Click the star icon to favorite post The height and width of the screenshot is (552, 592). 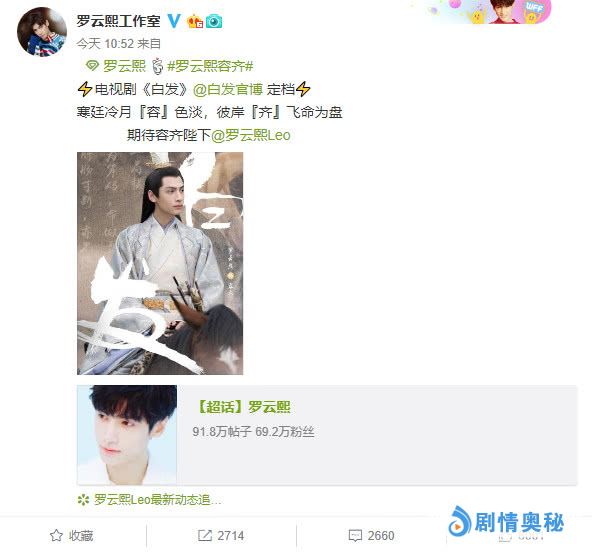tap(56, 535)
